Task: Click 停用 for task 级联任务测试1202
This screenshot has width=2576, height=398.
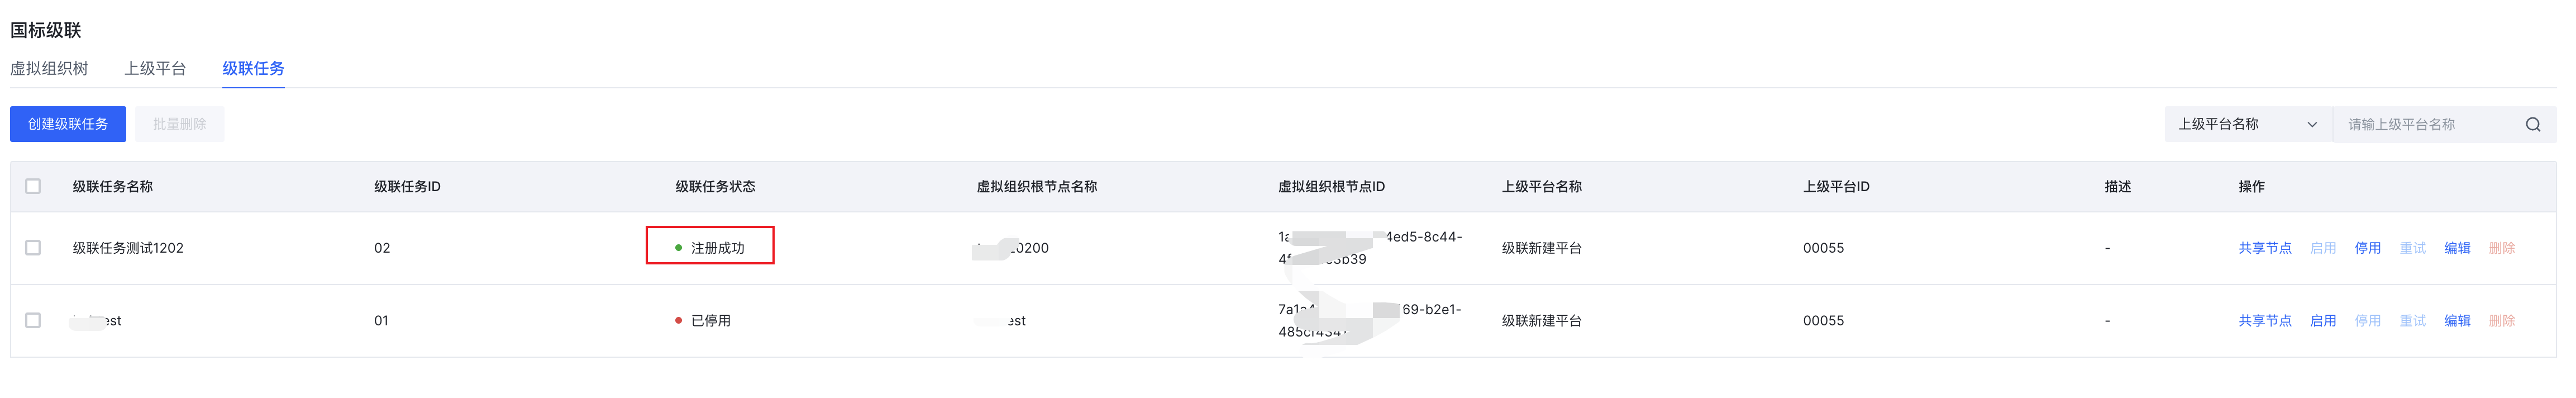Action: pos(2367,249)
